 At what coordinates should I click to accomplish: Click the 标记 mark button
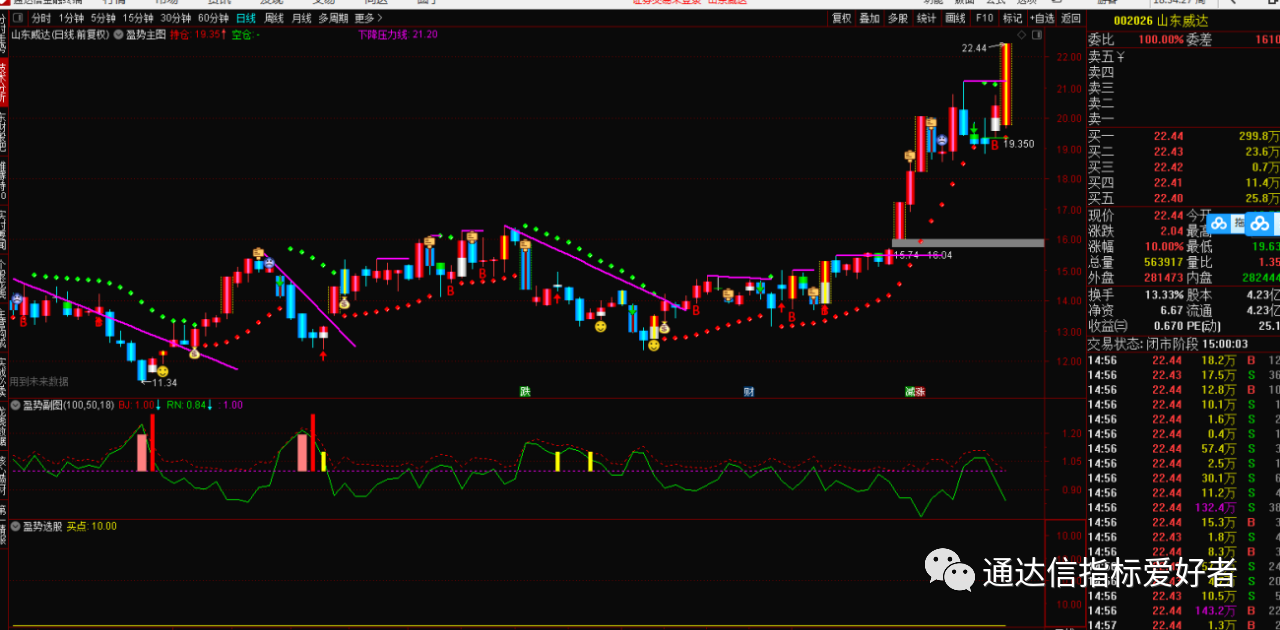(1013, 18)
